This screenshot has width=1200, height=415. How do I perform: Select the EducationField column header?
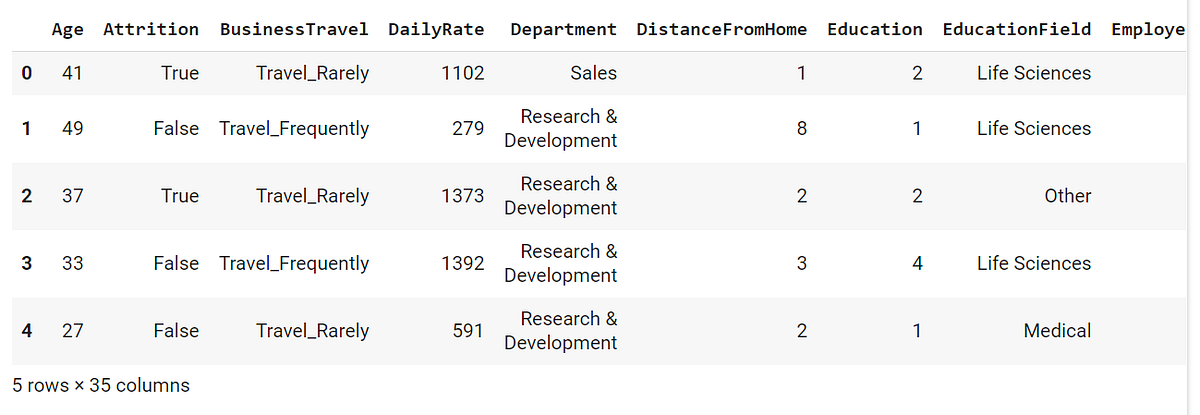[1017, 29]
